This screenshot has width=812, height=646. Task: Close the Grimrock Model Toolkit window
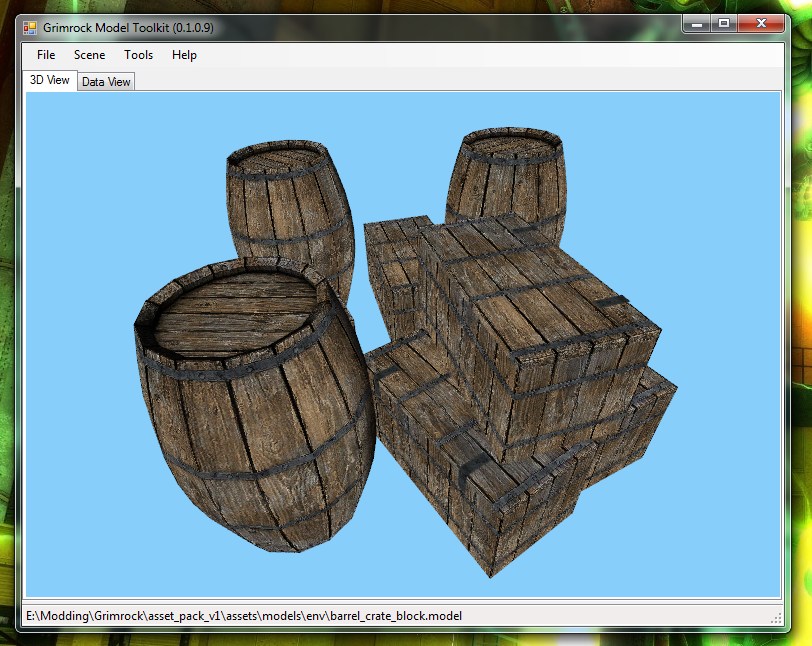tap(761, 24)
